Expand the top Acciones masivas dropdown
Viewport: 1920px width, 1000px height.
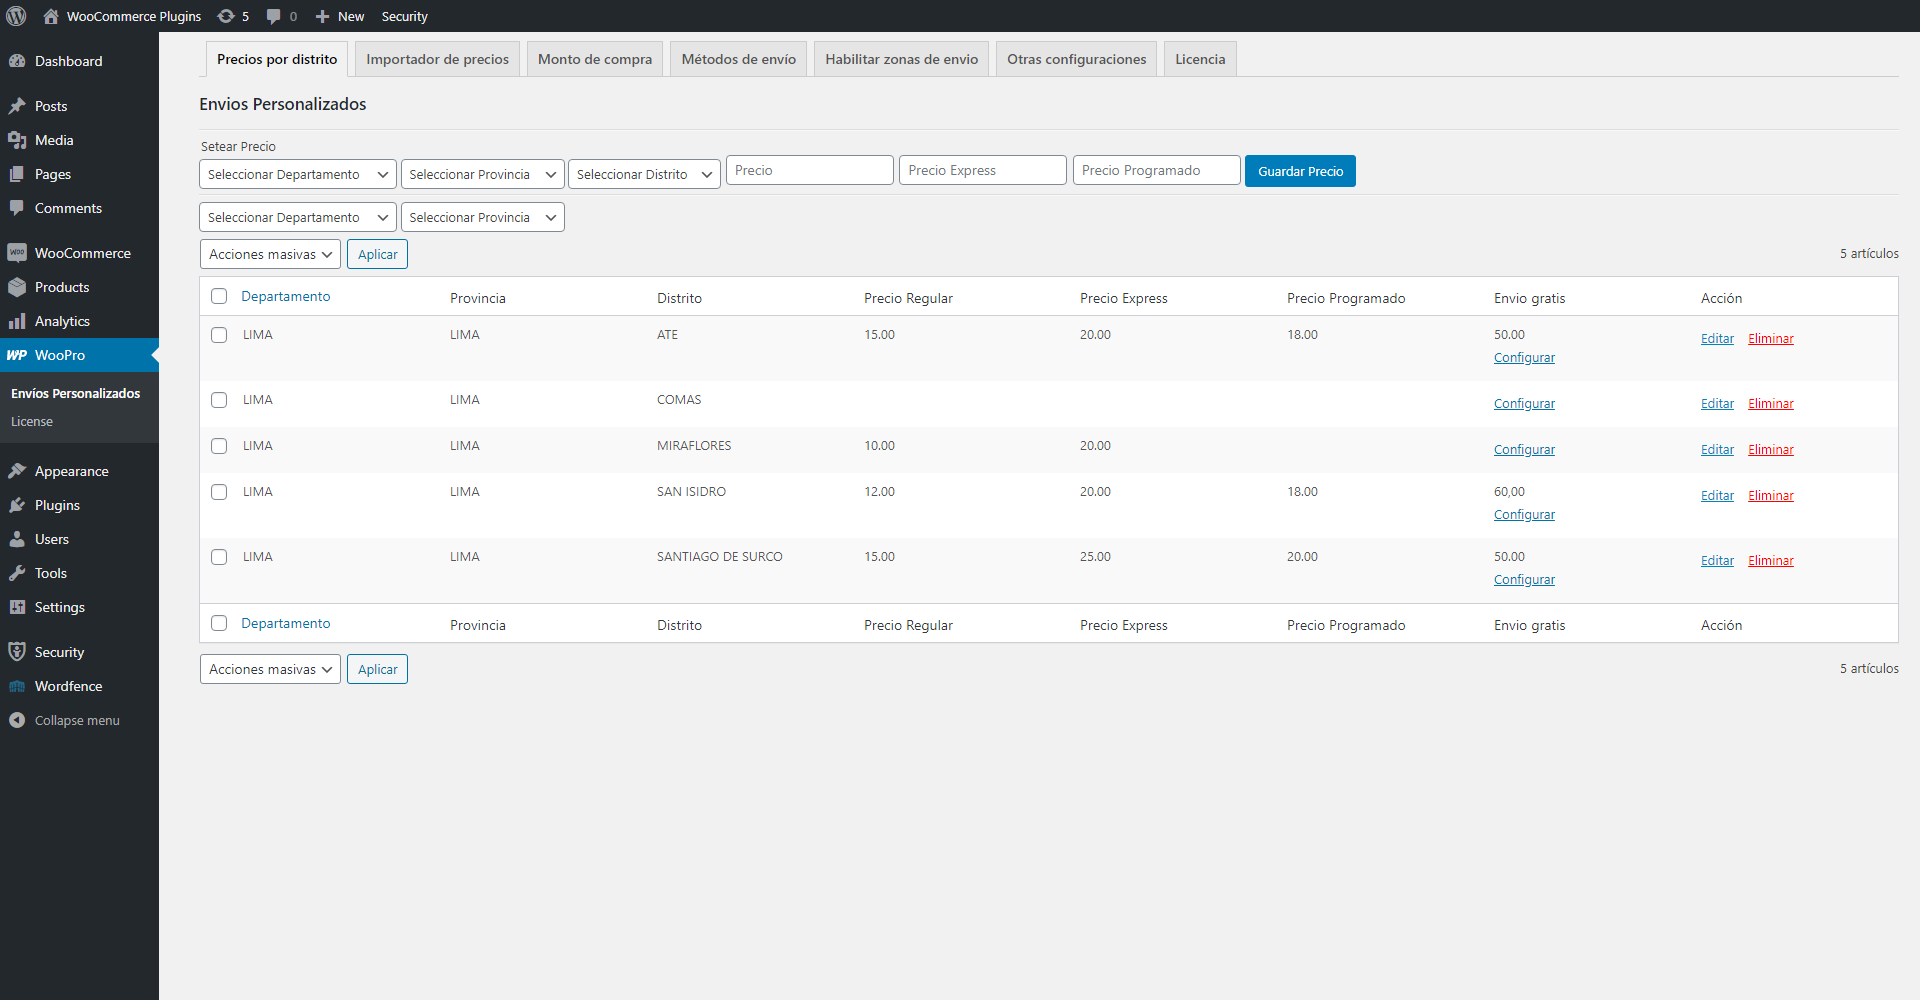[x=270, y=254]
